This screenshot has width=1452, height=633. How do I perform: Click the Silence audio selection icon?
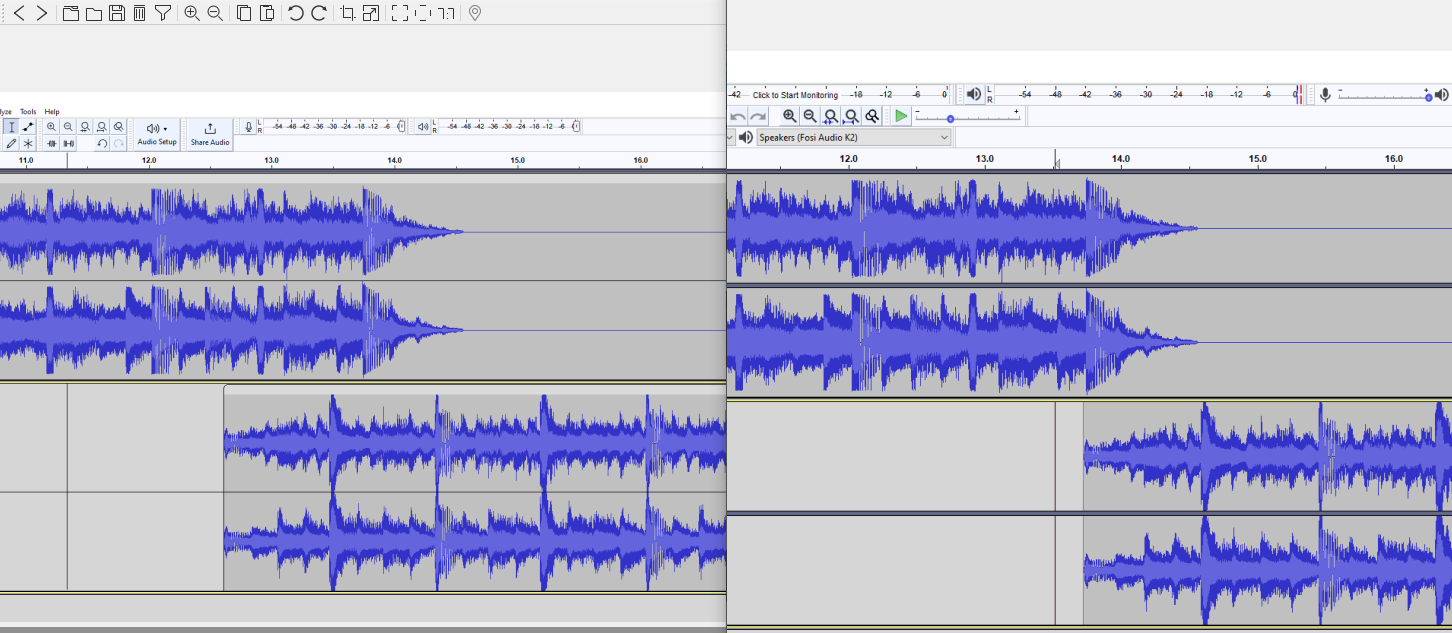(68, 143)
